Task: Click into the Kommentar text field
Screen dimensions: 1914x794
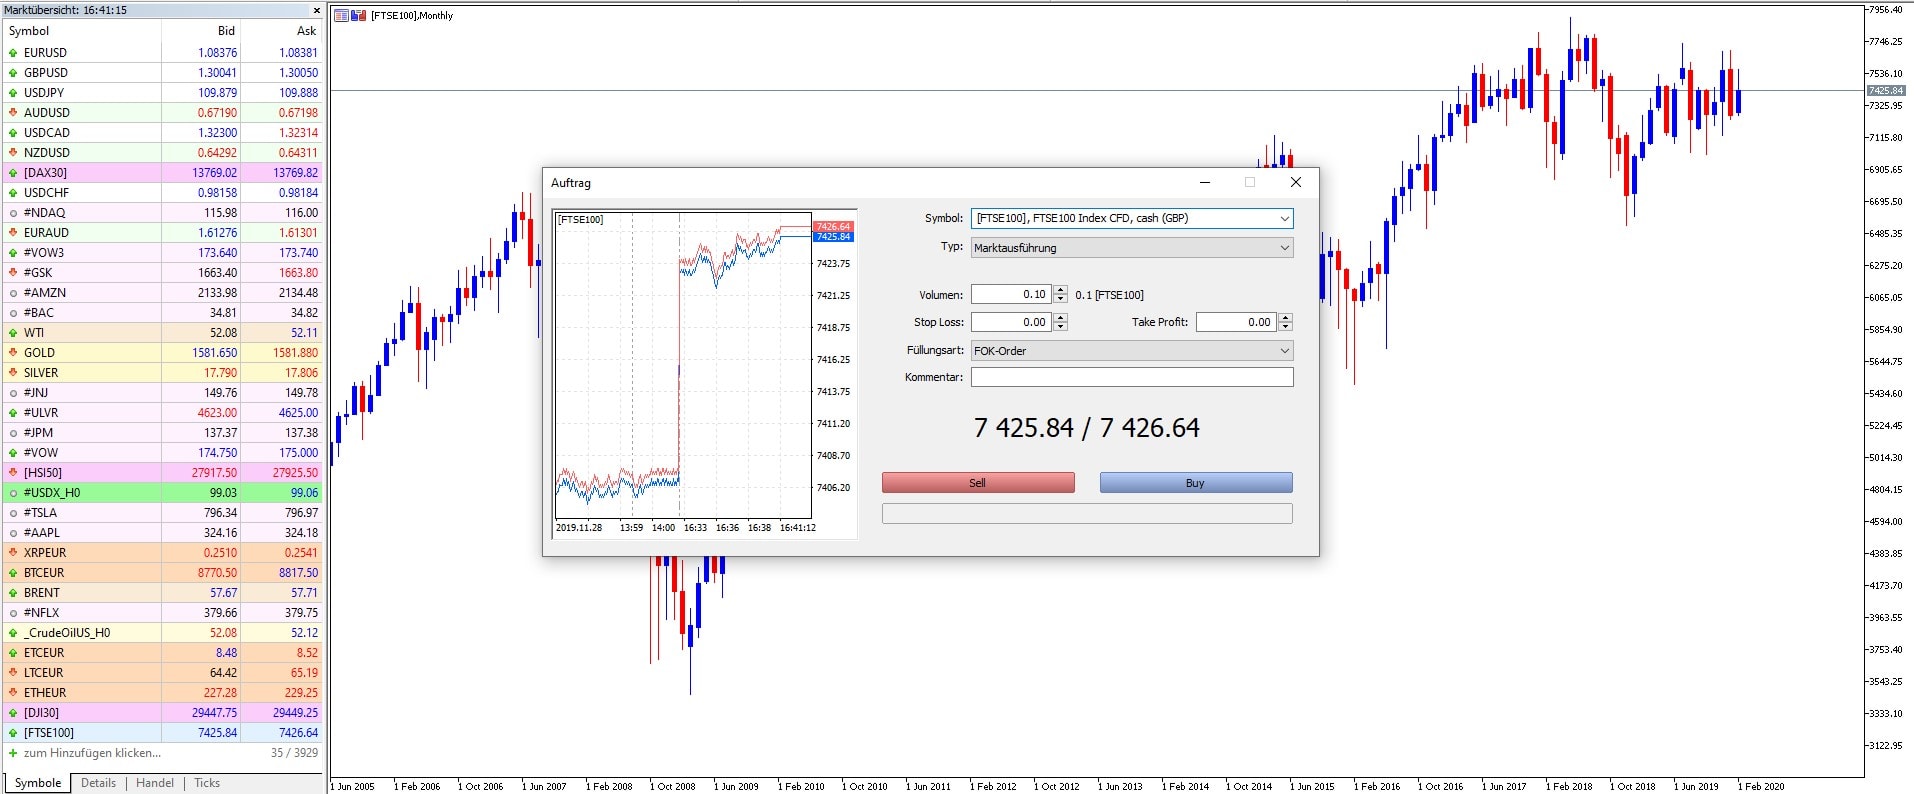Action: click(x=1131, y=377)
